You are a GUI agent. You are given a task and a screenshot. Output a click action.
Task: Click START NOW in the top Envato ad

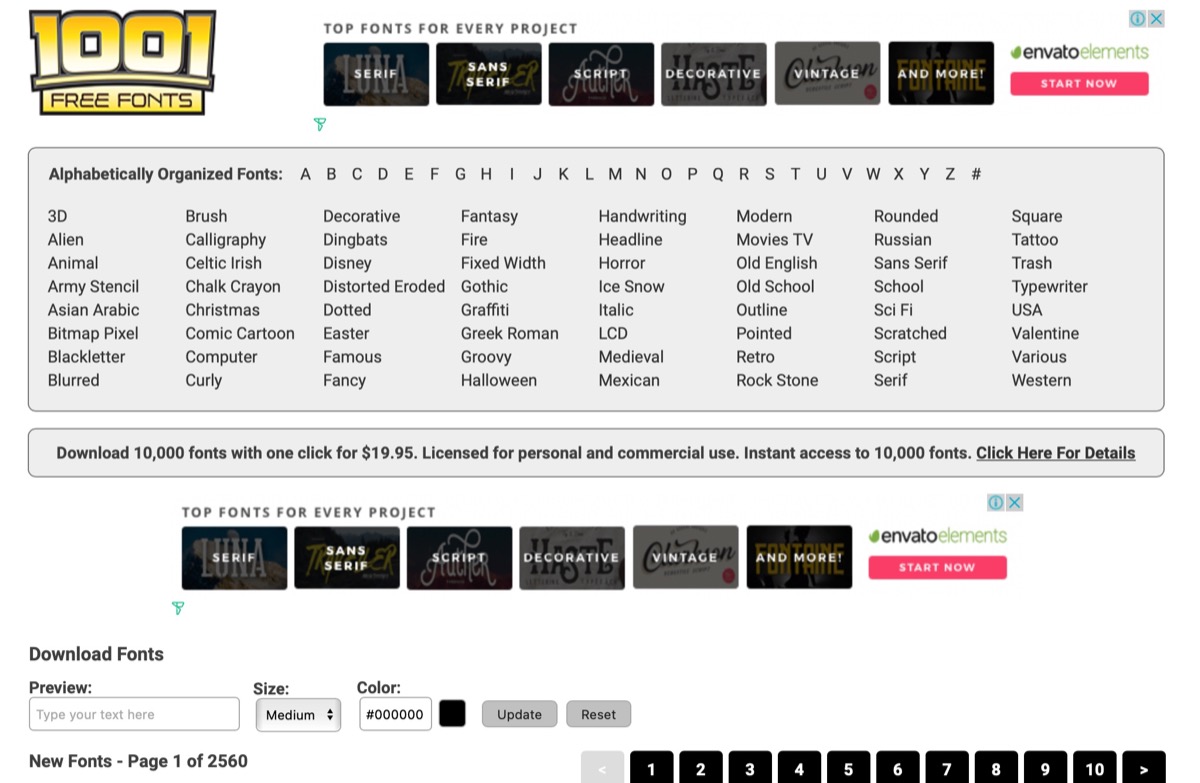[1079, 84]
